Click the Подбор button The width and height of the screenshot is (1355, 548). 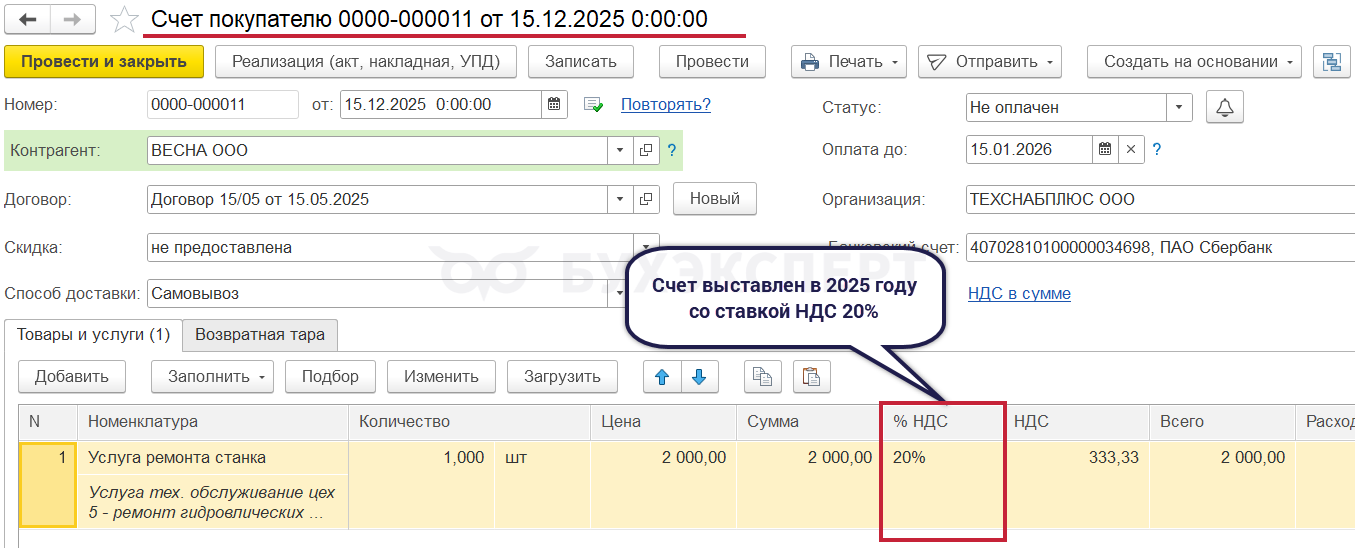(330, 377)
